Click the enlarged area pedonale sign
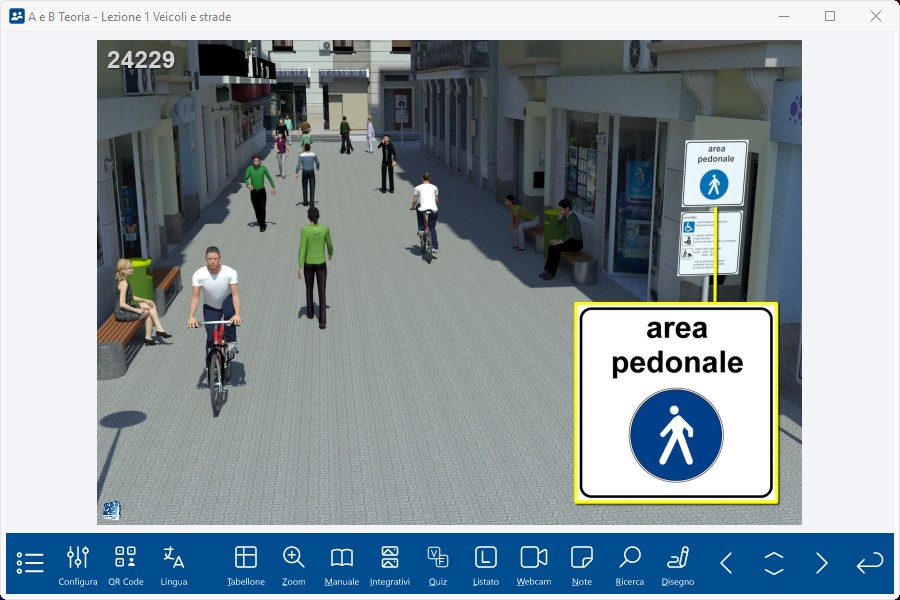900x600 pixels. 676,403
